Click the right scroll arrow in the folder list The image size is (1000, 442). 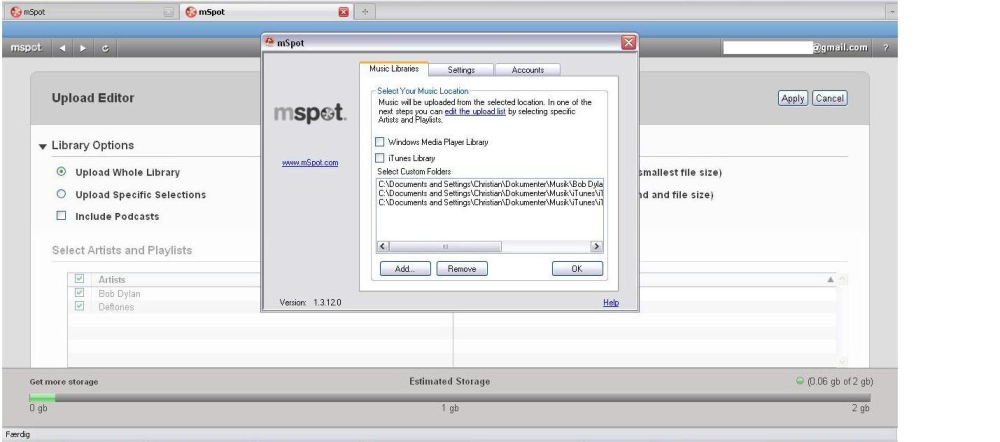pyautogui.click(x=596, y=246)
